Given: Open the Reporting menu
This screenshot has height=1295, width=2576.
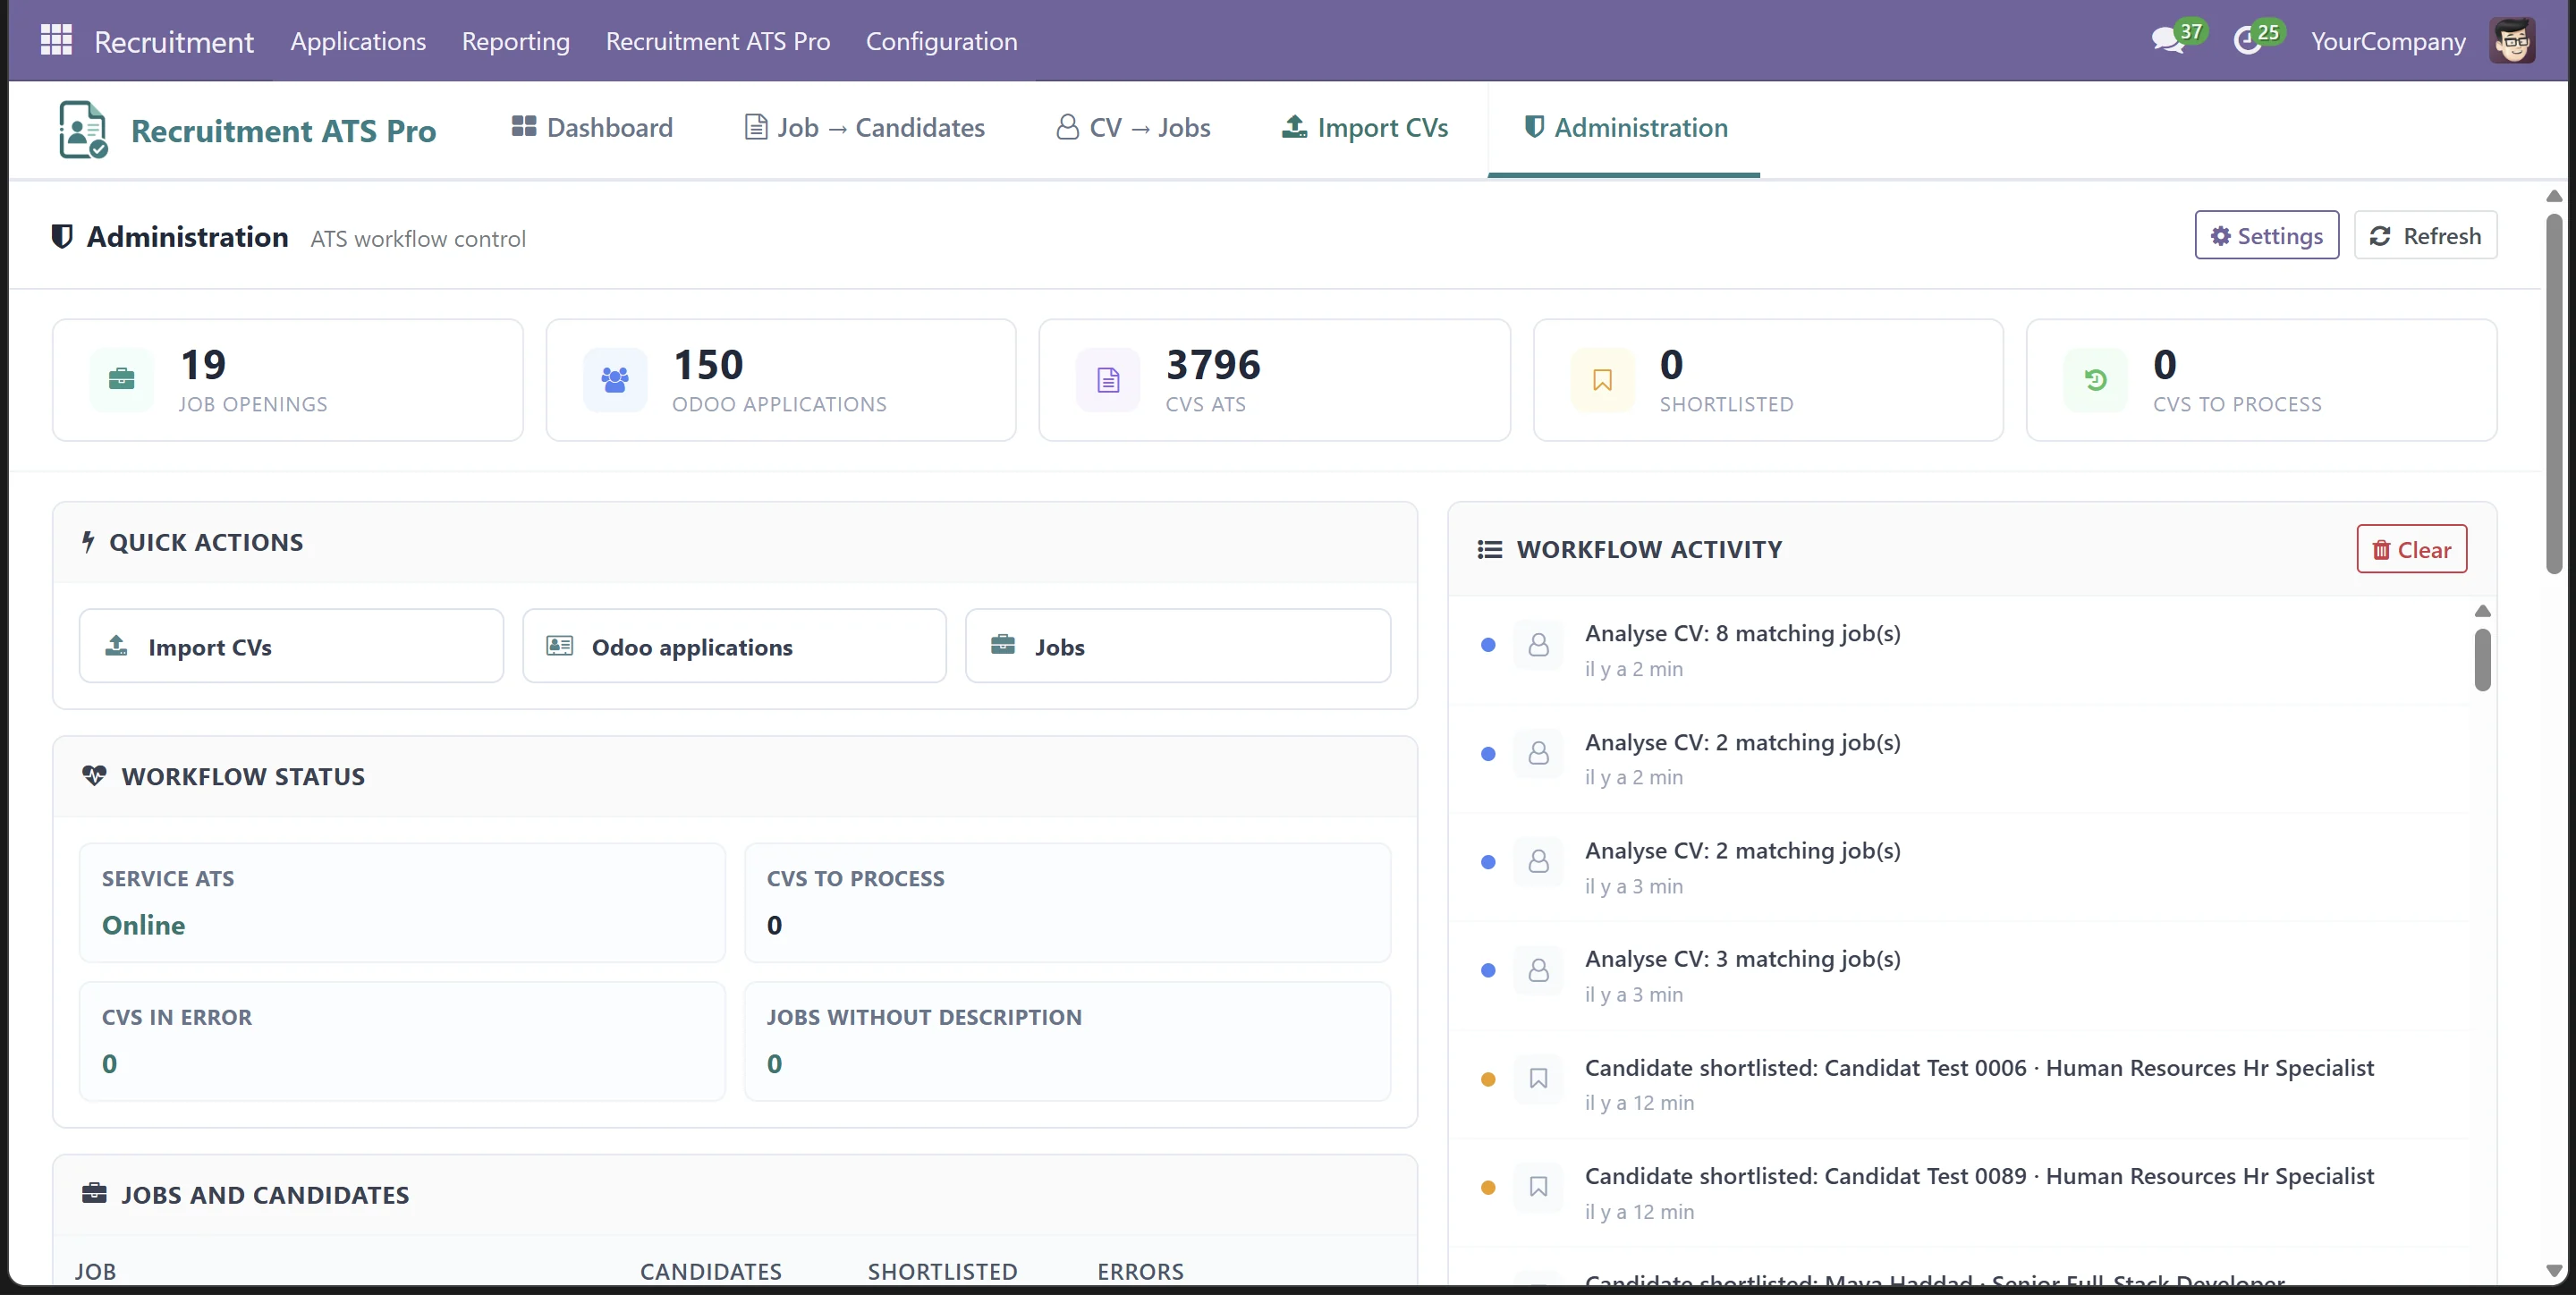Looking at the screenshot, I should click(x=516, y=41).
